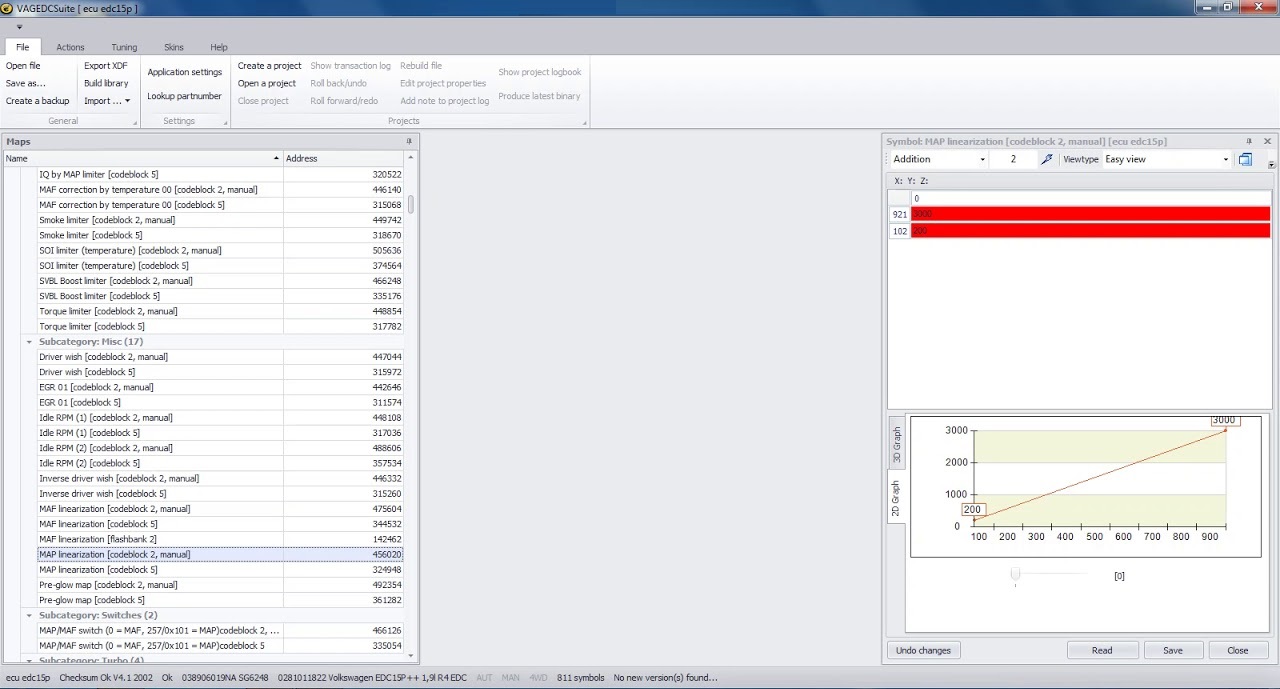The image size is (1280, 689).
Task: Pin the Maps panel with the pushpin icon
Action: point(408,141)
